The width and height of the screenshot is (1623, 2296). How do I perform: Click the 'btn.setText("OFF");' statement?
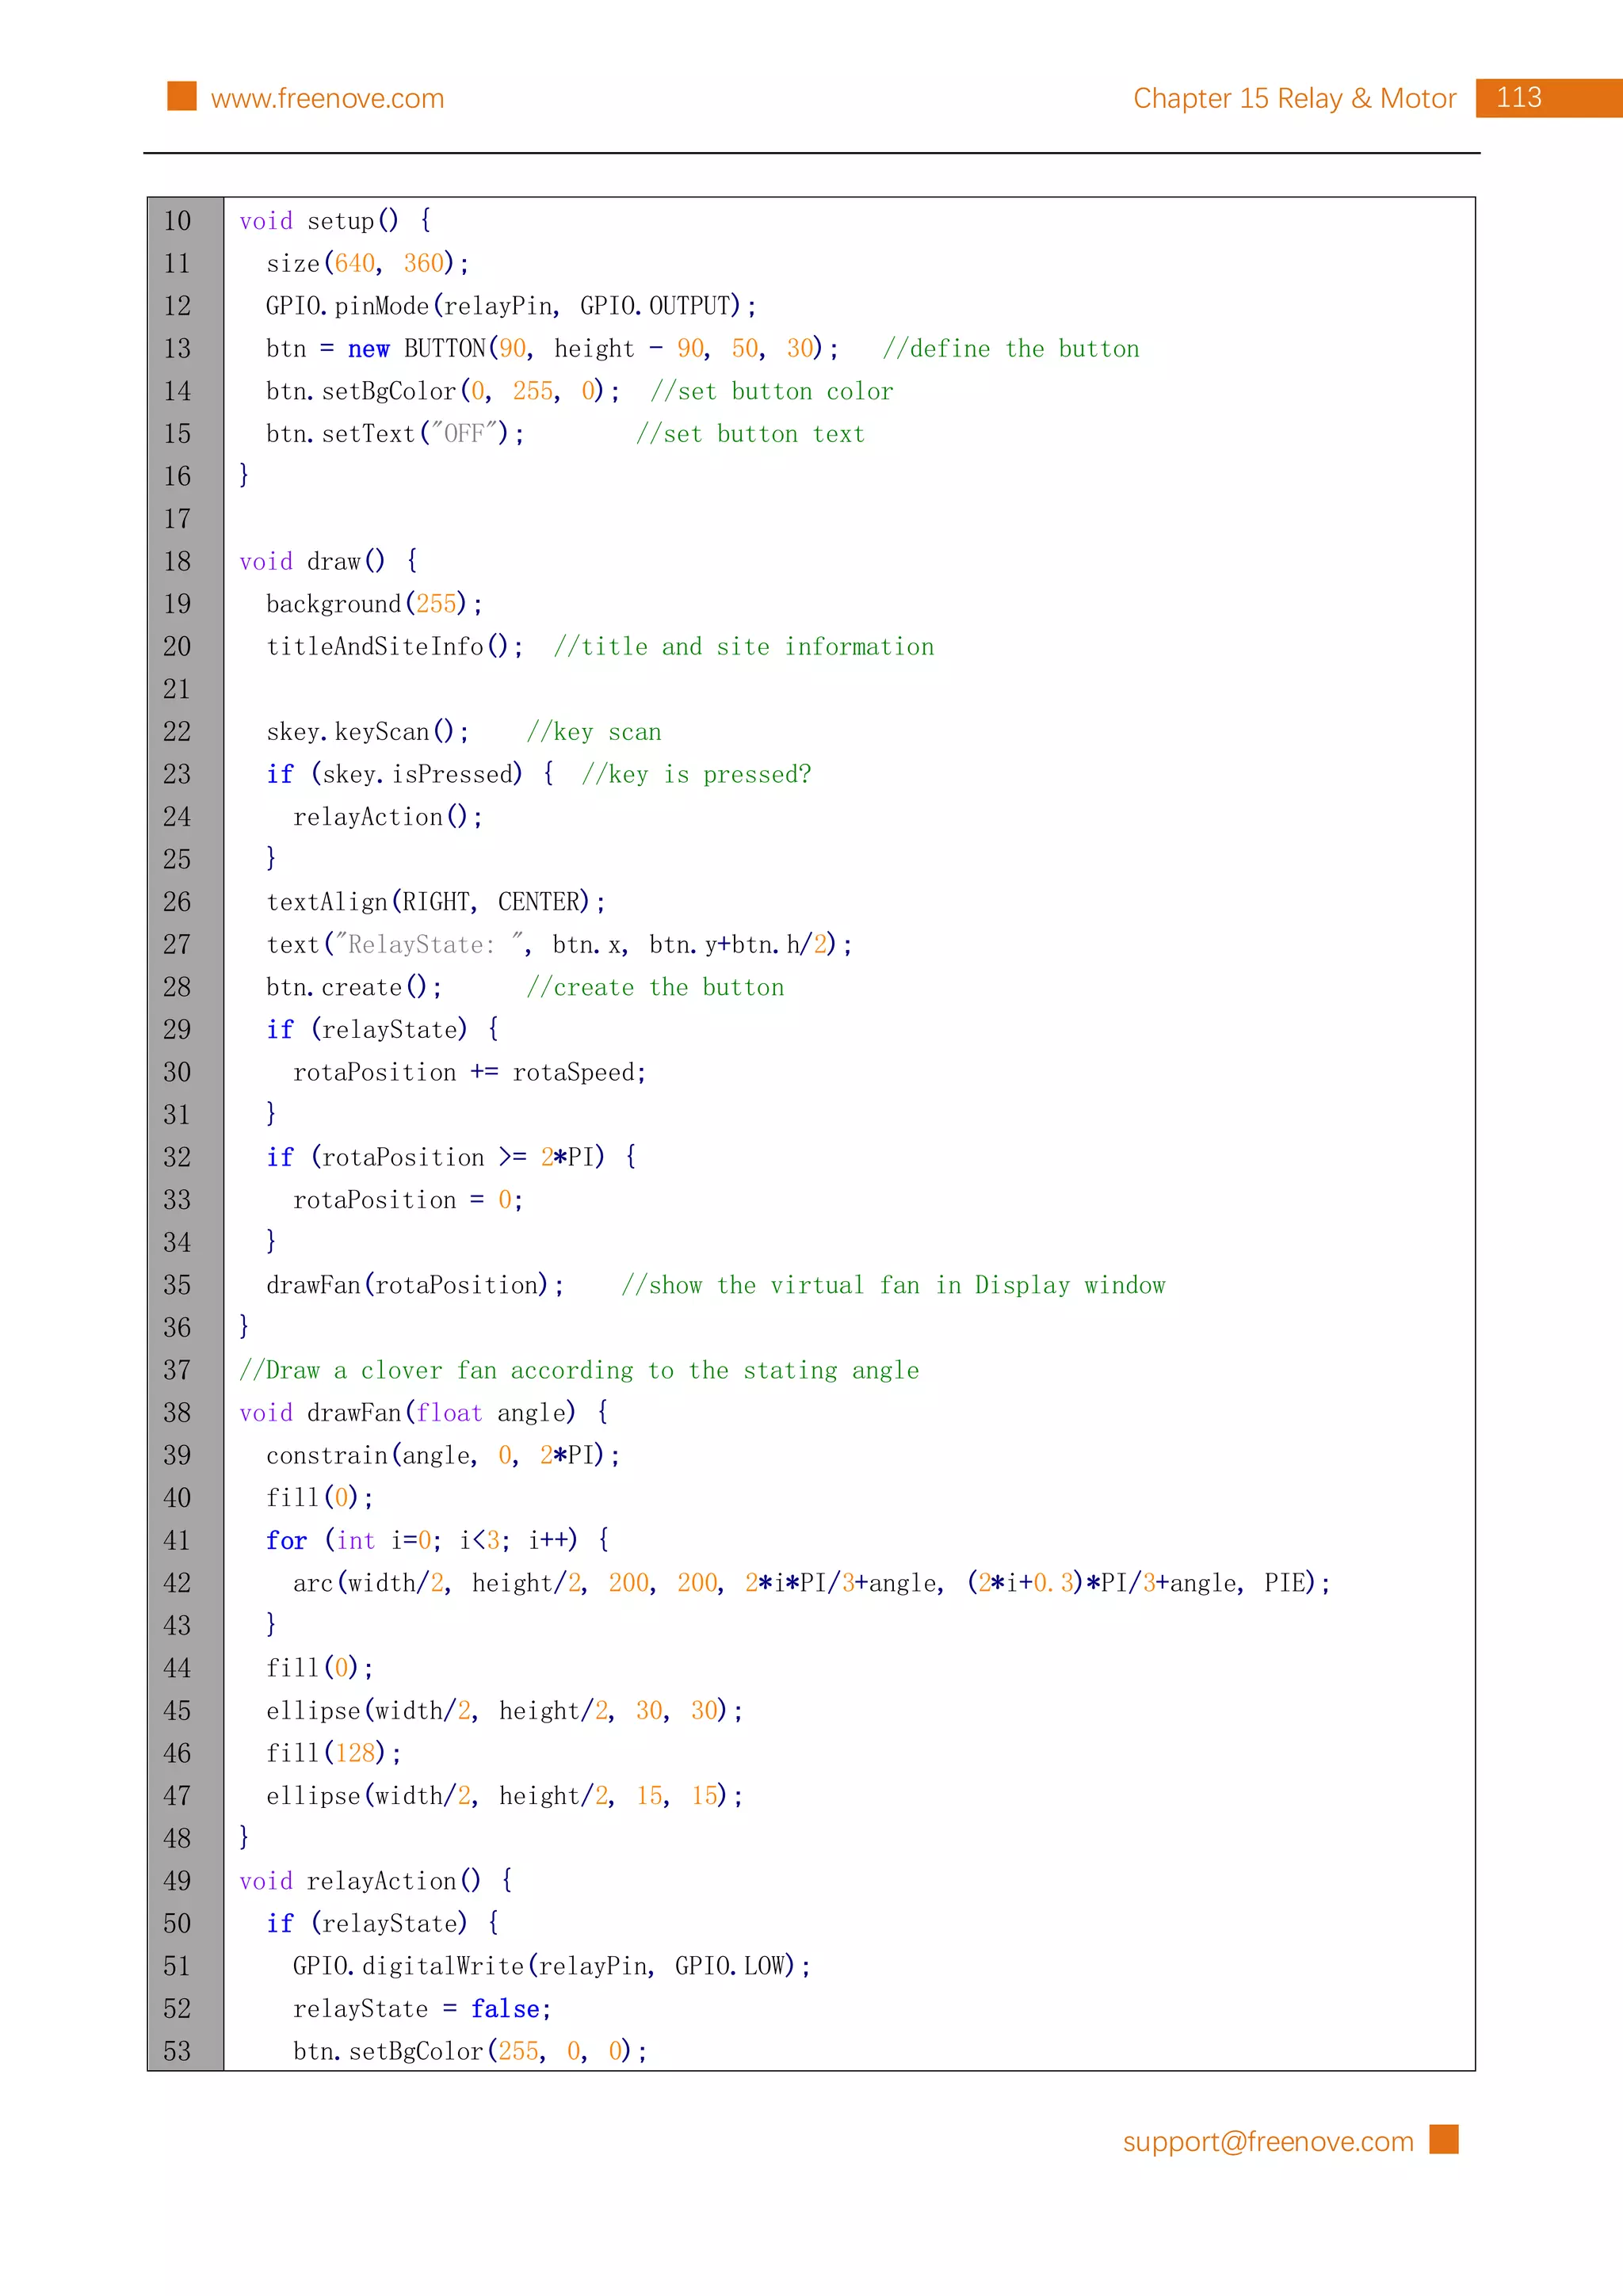pos(395,434)
